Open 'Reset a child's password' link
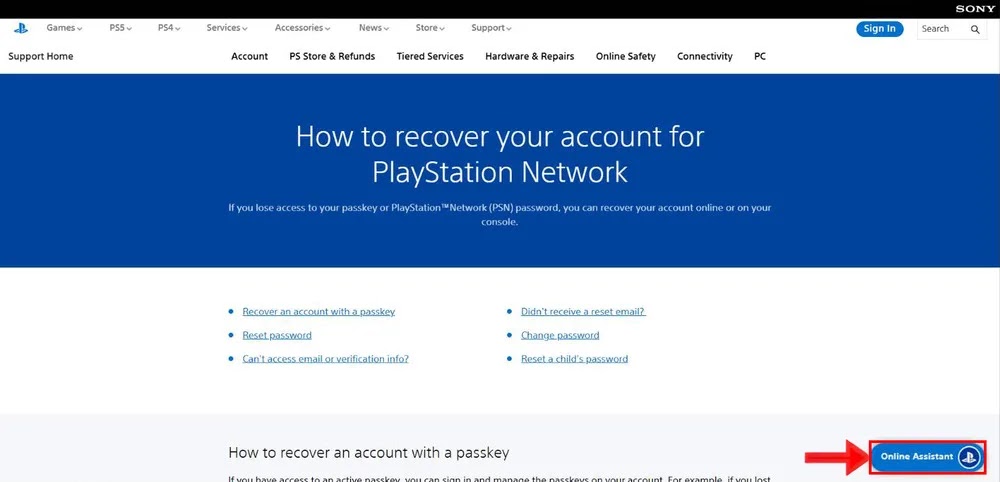The width and height of the screenshot is (1000, 482). coord(574,359)
